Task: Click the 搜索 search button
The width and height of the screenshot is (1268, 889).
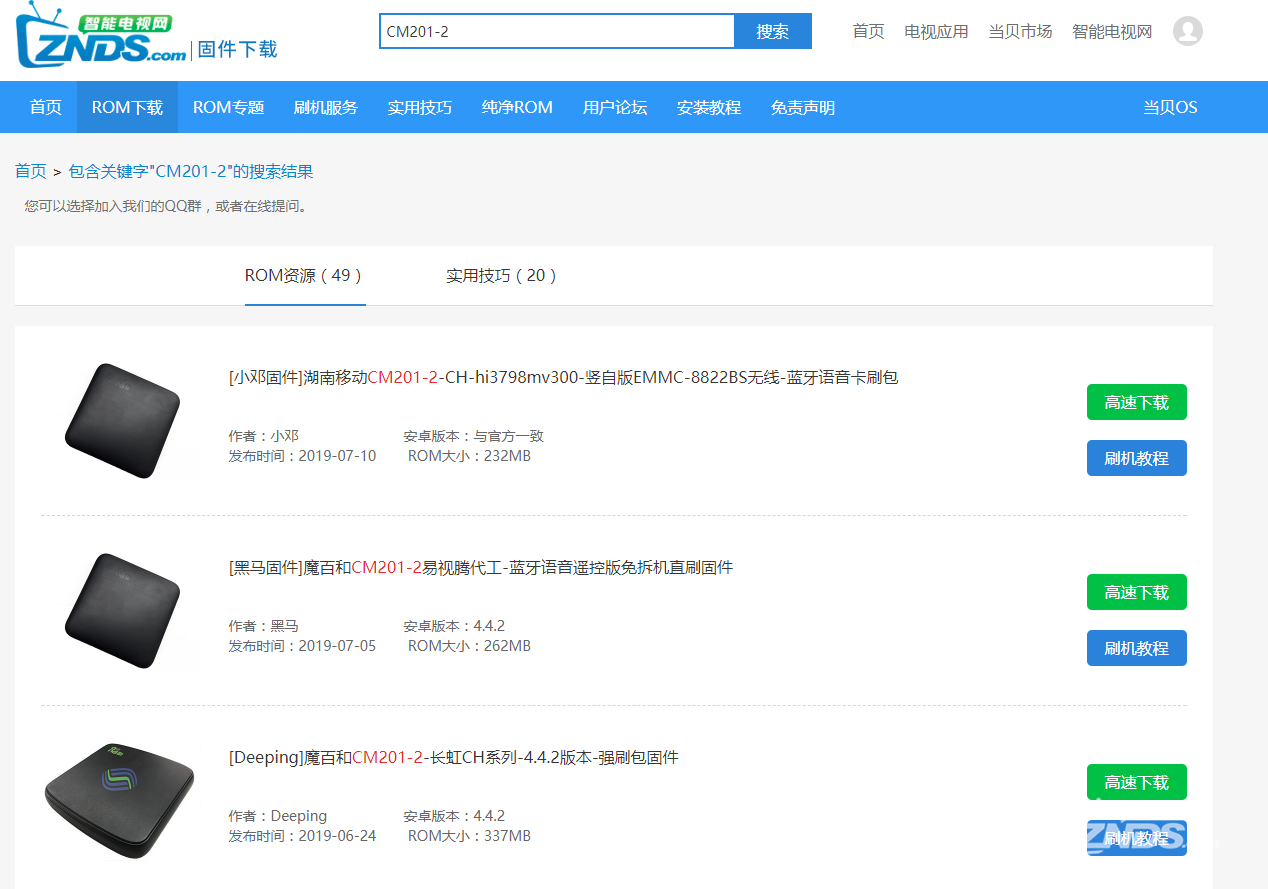Action: coord(773,31)
